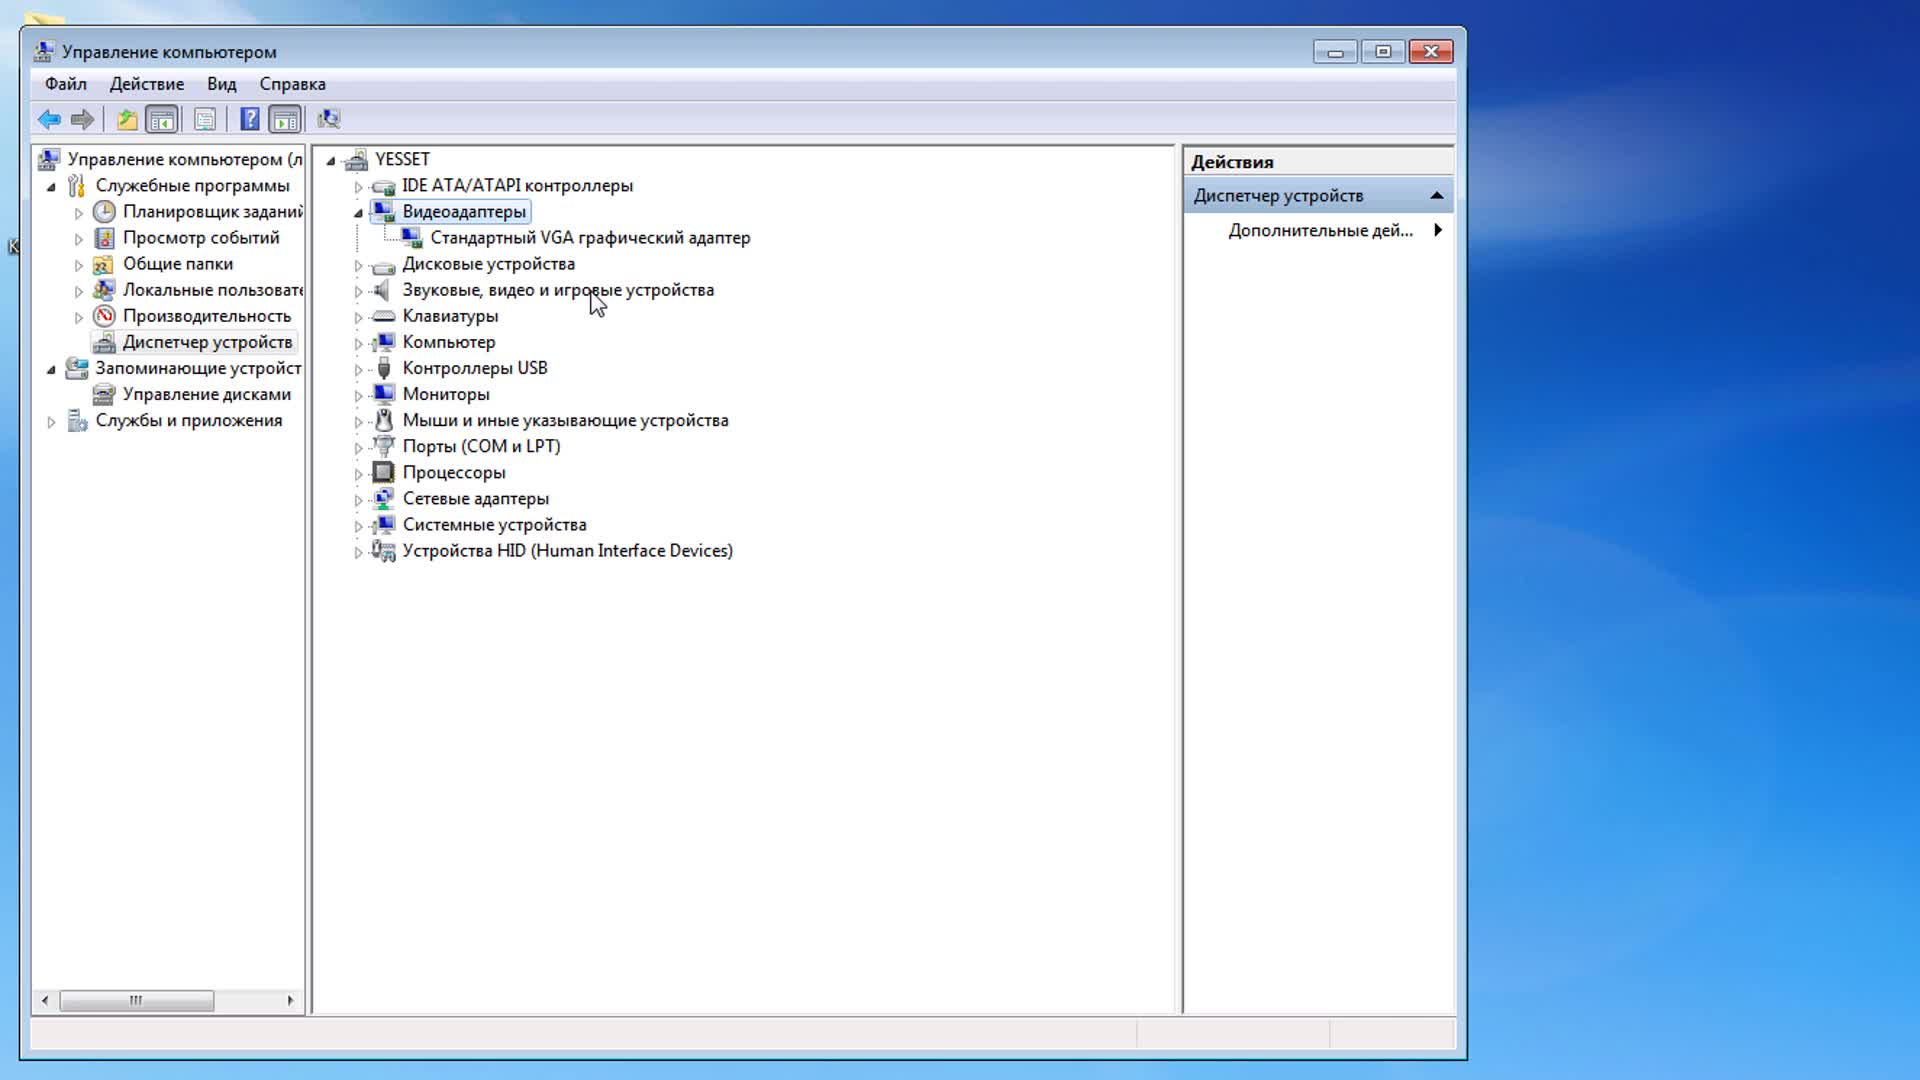The height and width of the screenshot is (1080, 1920).
Task: Click the Up one level folder icon
Action: tap(127, 120)
